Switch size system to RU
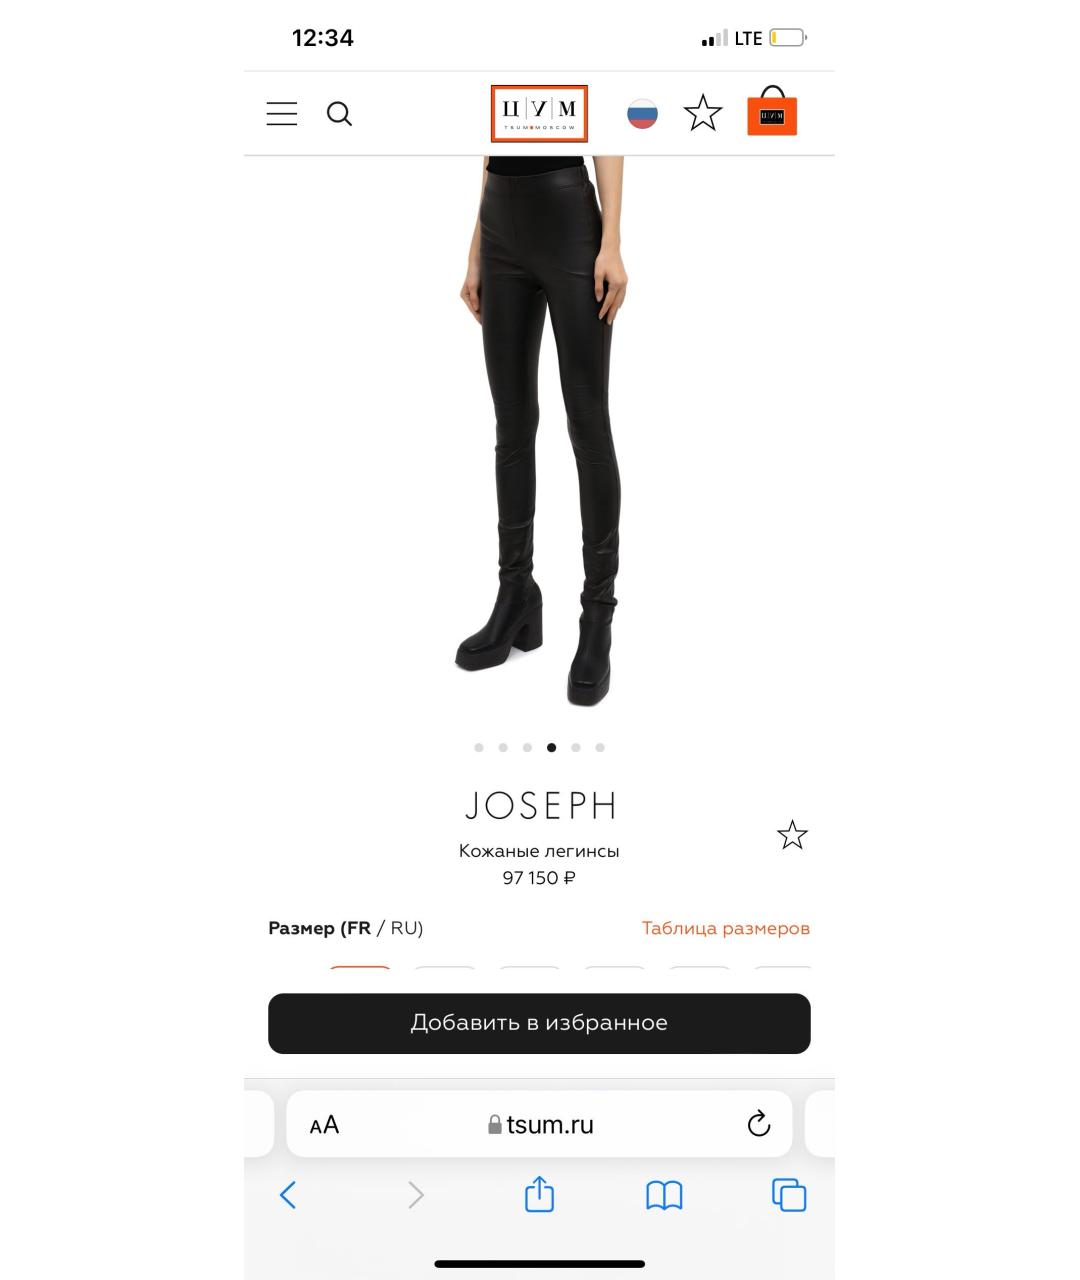The height and width of the screenshot is (1280, 1080). [x=406, y=928]
